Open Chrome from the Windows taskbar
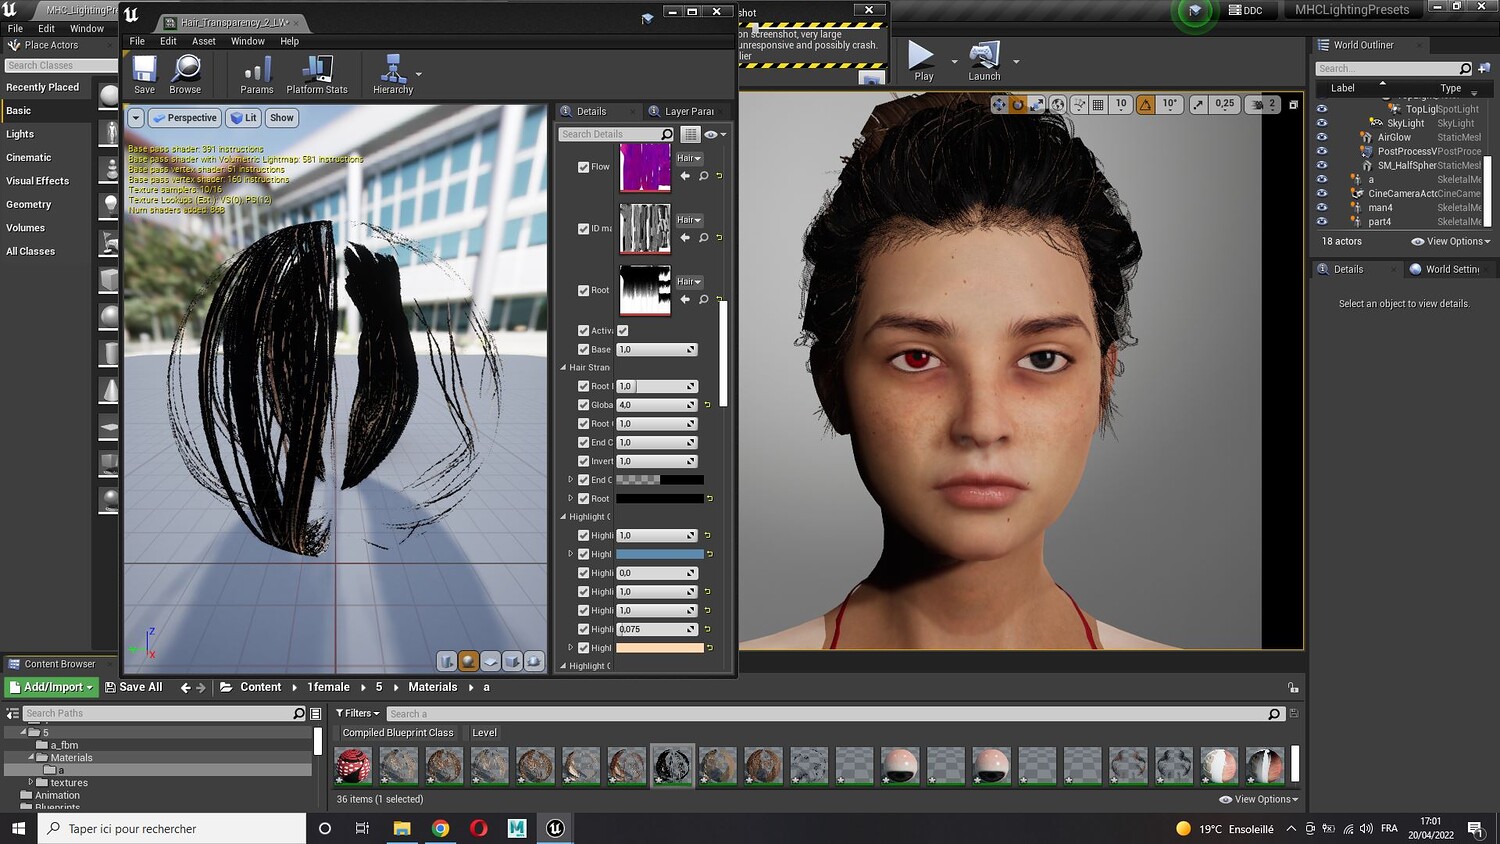1500x844 pixels. (x=440, y=828)
